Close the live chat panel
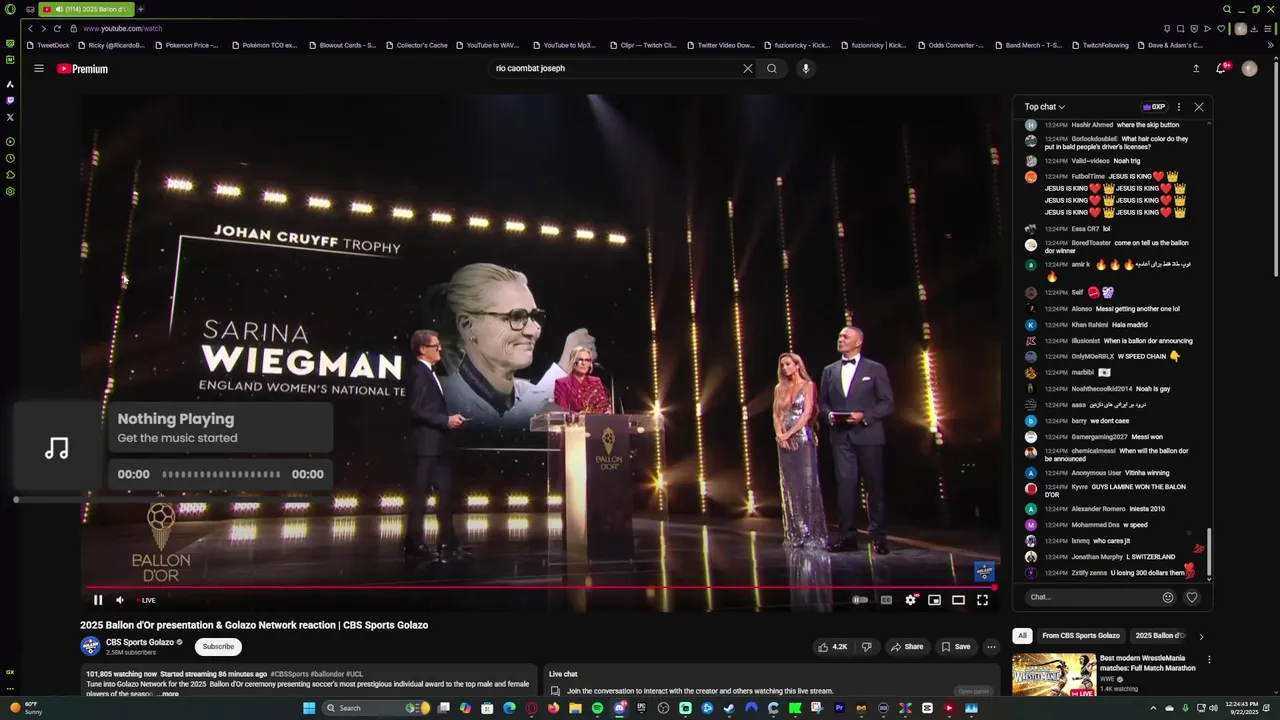The image size is (1280, 720). (1199, 107)
